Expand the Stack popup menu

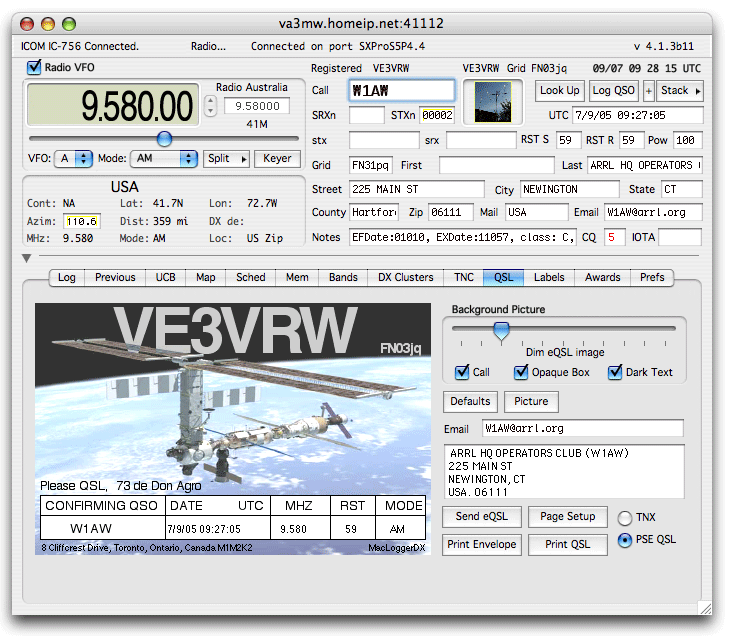[x=681, y=90]
